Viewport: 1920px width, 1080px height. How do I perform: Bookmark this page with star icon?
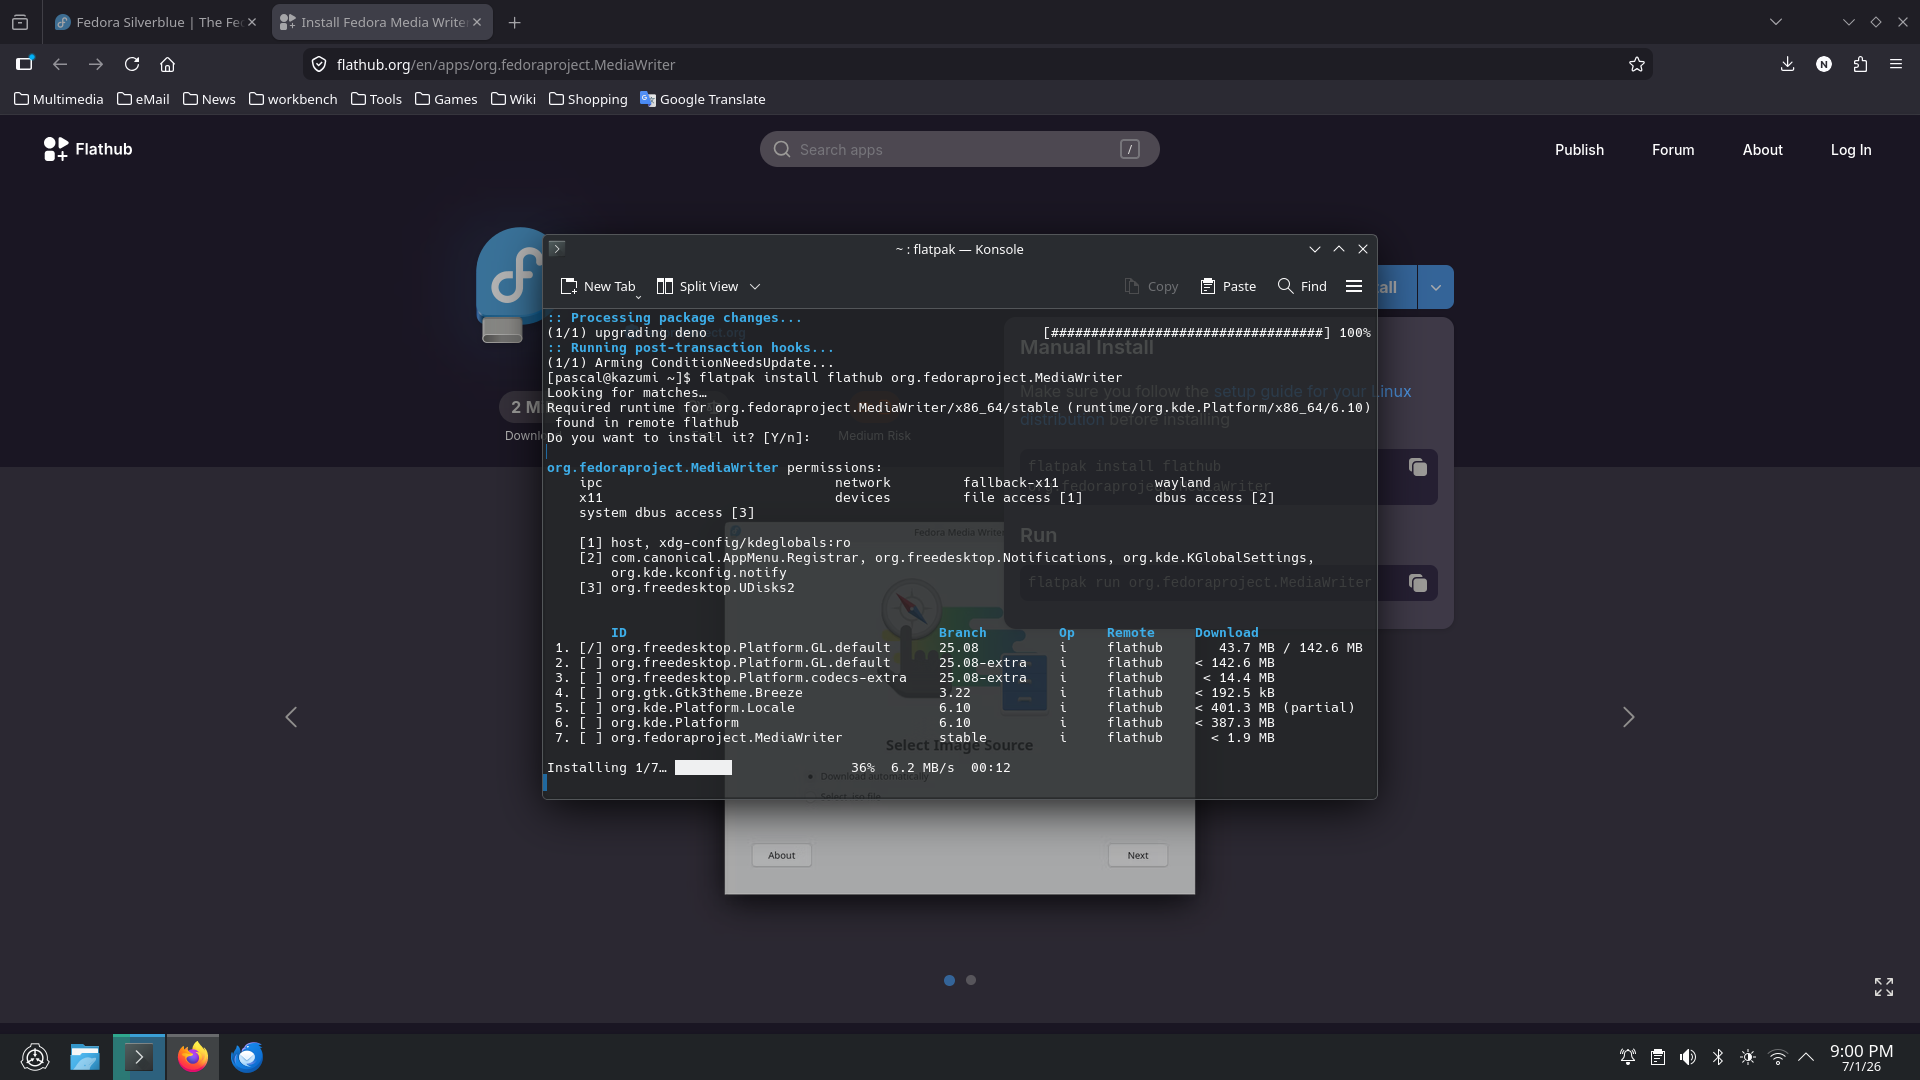[1637, 64]
